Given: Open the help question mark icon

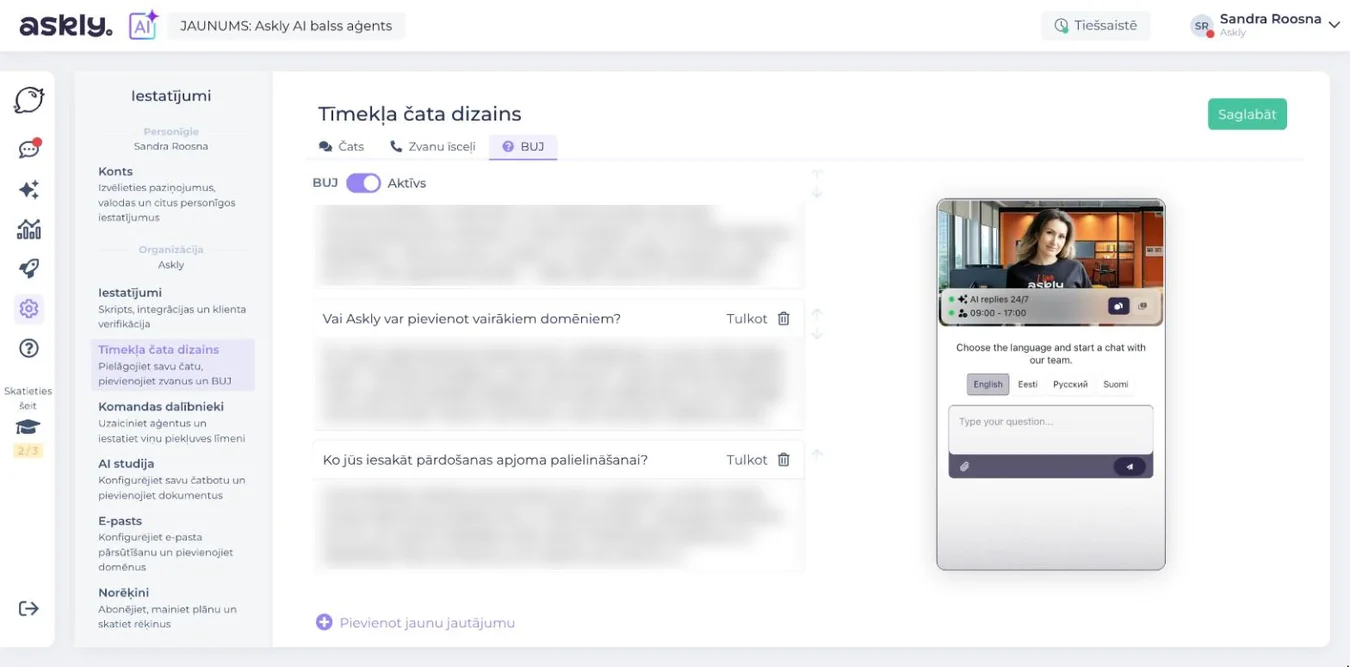Looking at the screenshot, I should (29, 348).
